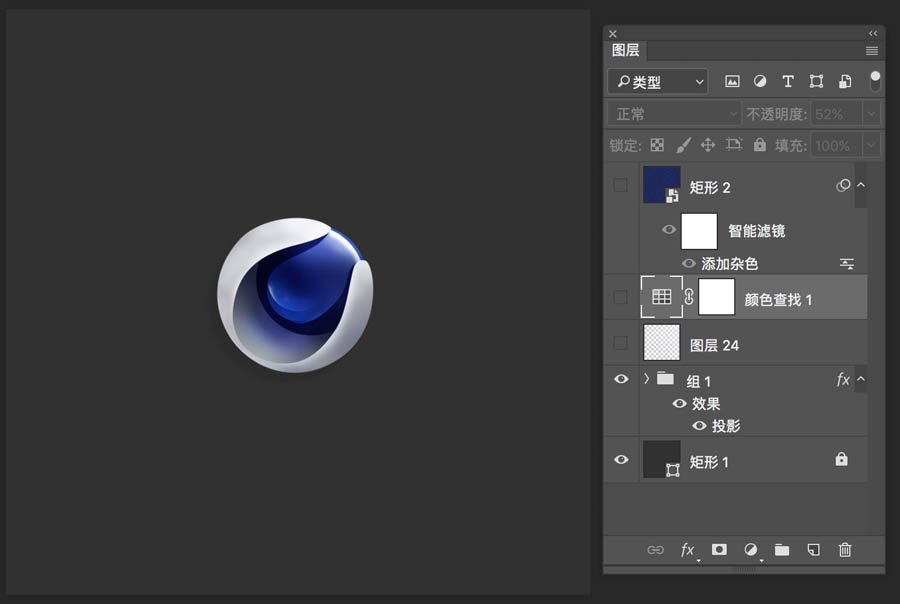Viewport: 900px width, 604px height.
Task: Click the link layers icon
Action: pos(656,550)
